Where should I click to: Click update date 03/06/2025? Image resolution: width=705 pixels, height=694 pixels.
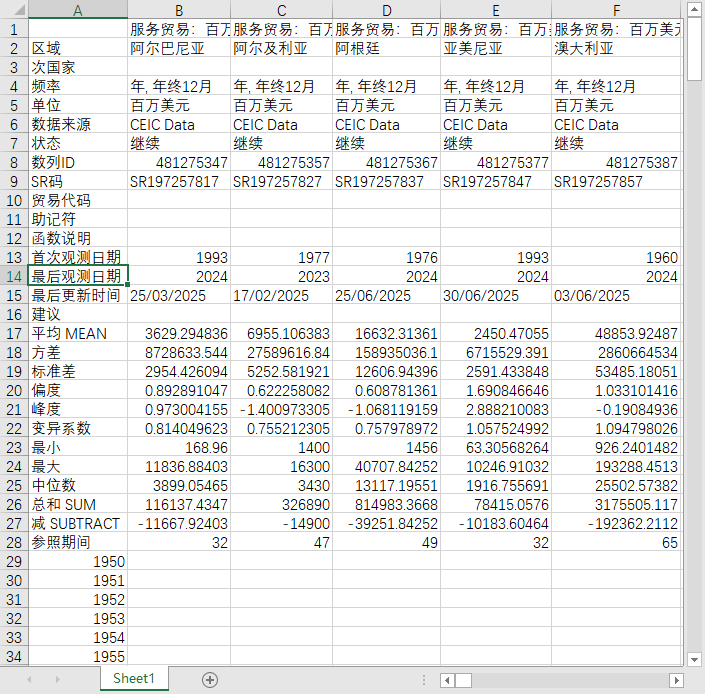[x=616, y=295]
